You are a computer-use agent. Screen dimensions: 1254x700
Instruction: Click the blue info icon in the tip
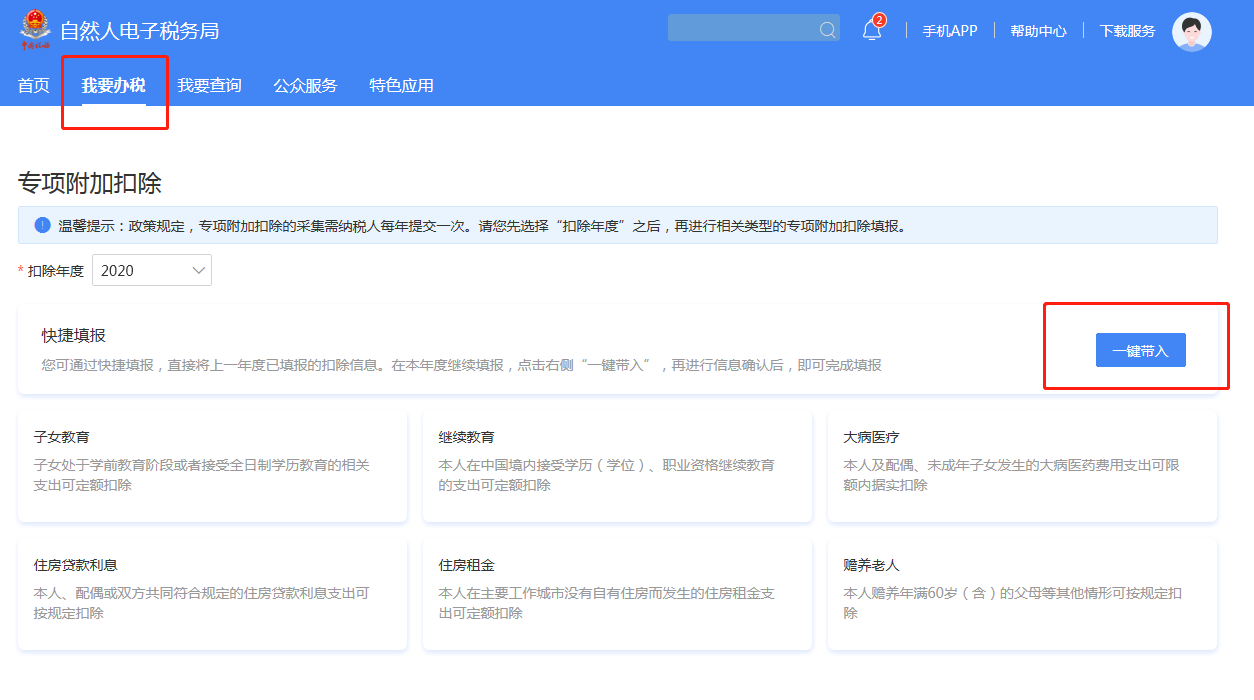(42, 225)
